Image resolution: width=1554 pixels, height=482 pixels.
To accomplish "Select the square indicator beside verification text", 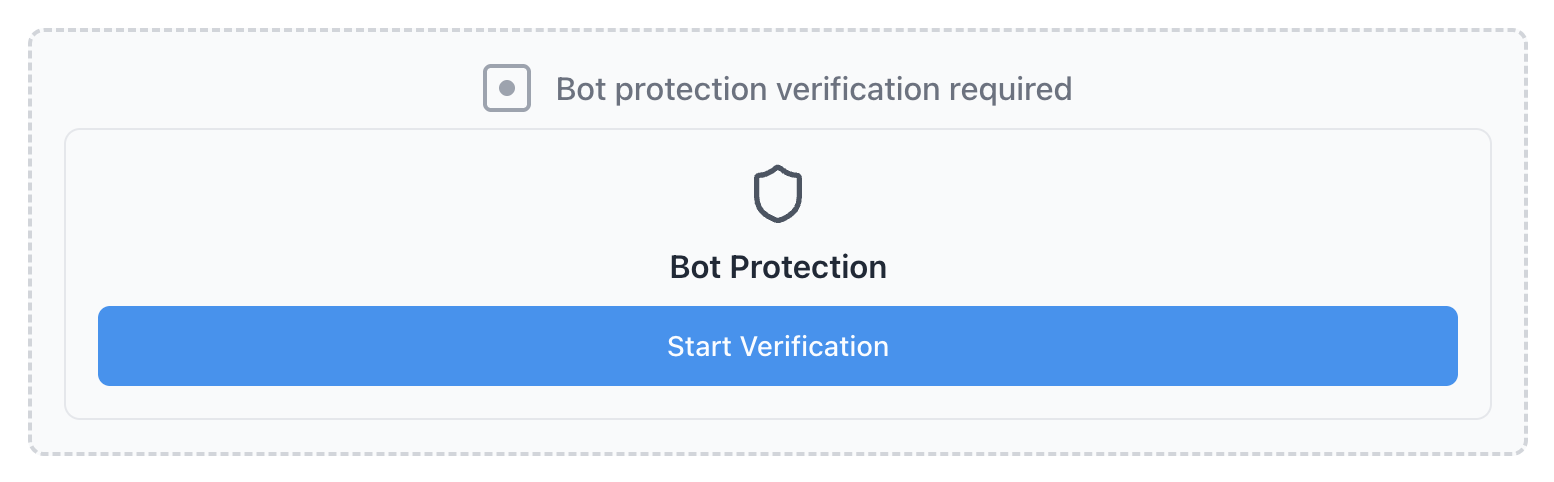I will (507, 89).
